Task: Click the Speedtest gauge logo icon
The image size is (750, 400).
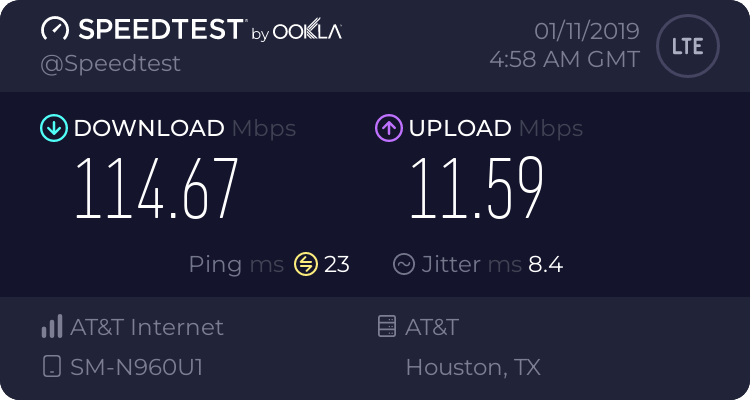Action: coord(56,30)
